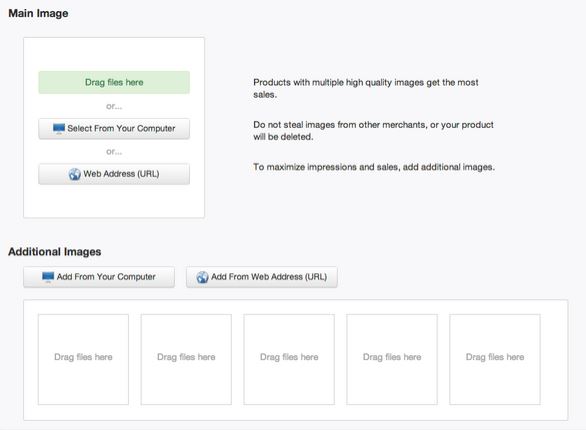
Task: Click the globe icon in Web Address (URL)
Action: tap(74, 174)
